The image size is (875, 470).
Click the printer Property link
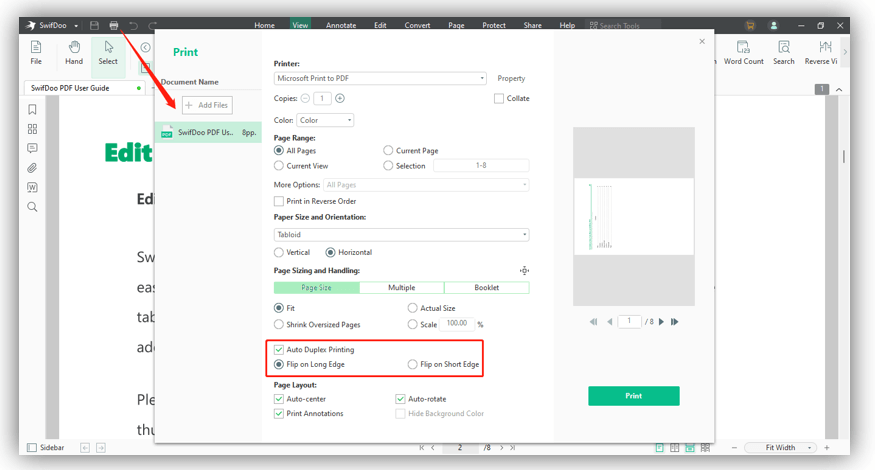tap(511, 78)
